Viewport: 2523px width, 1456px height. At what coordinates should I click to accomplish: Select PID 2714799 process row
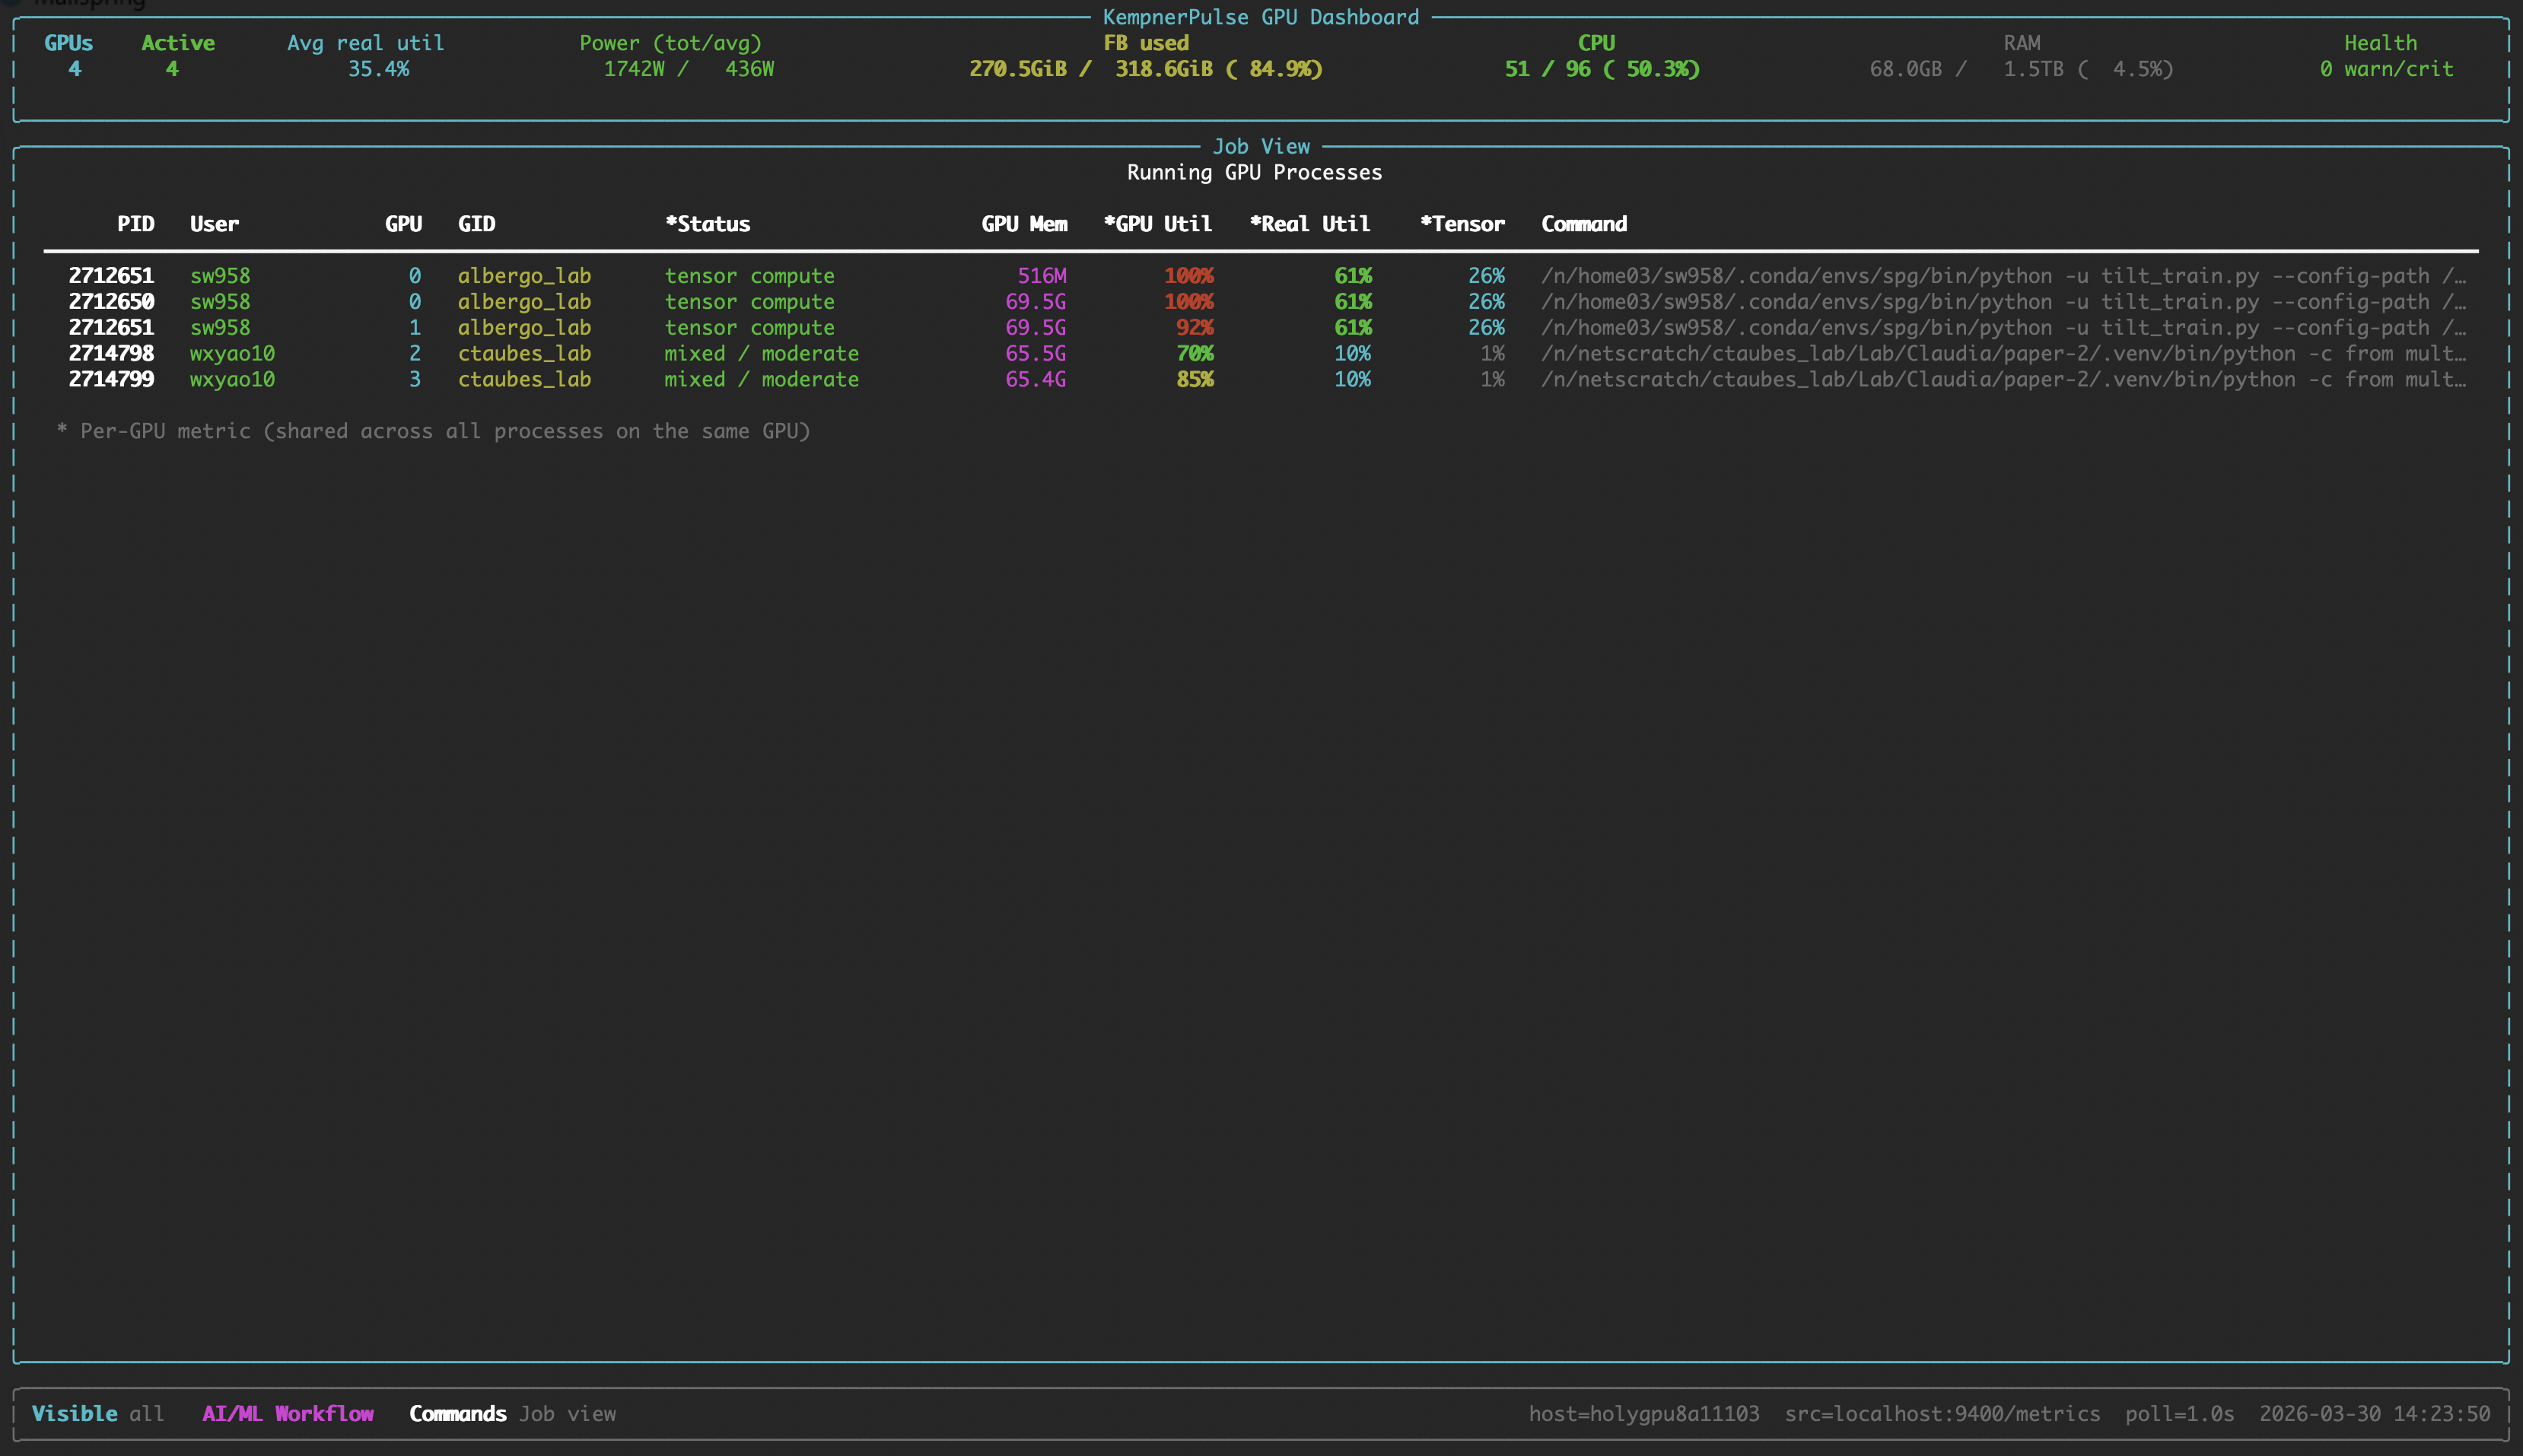[111, 380]
